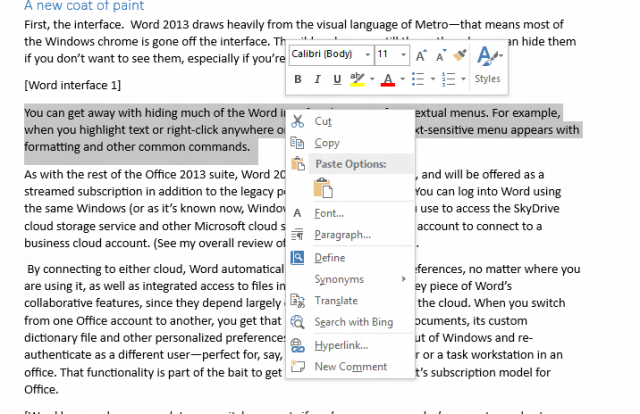Choose Copy from the context menu
Viewport: 640px width, 414px height.
tap(351, 143)
